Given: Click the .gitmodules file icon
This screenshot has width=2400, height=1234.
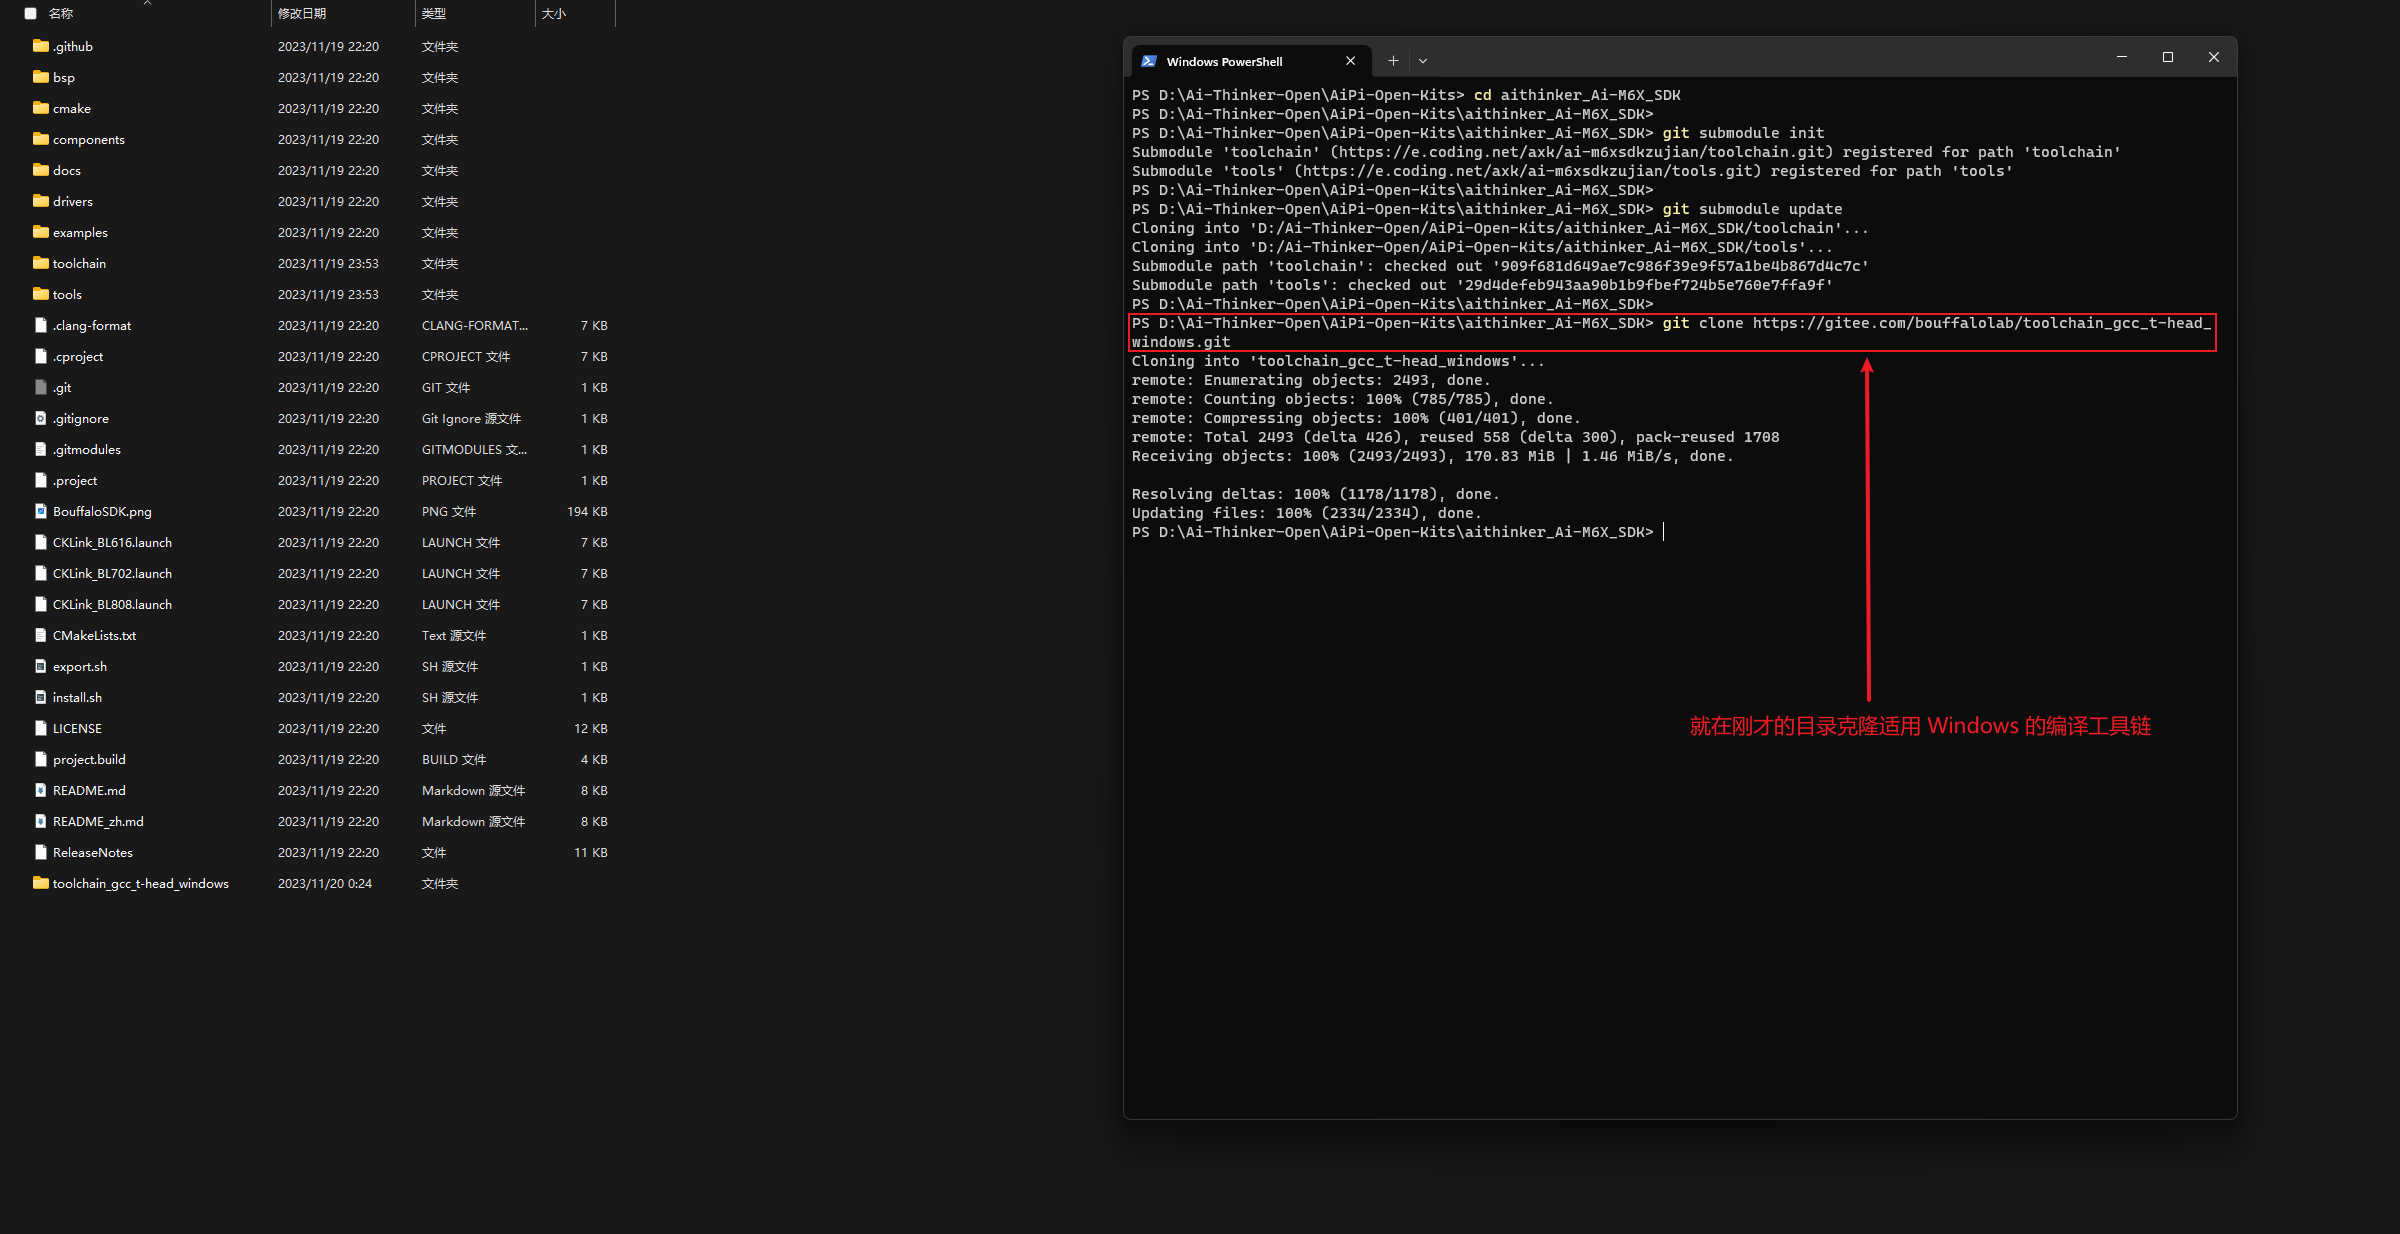Looking at the screenshot, I should point(40,449).
